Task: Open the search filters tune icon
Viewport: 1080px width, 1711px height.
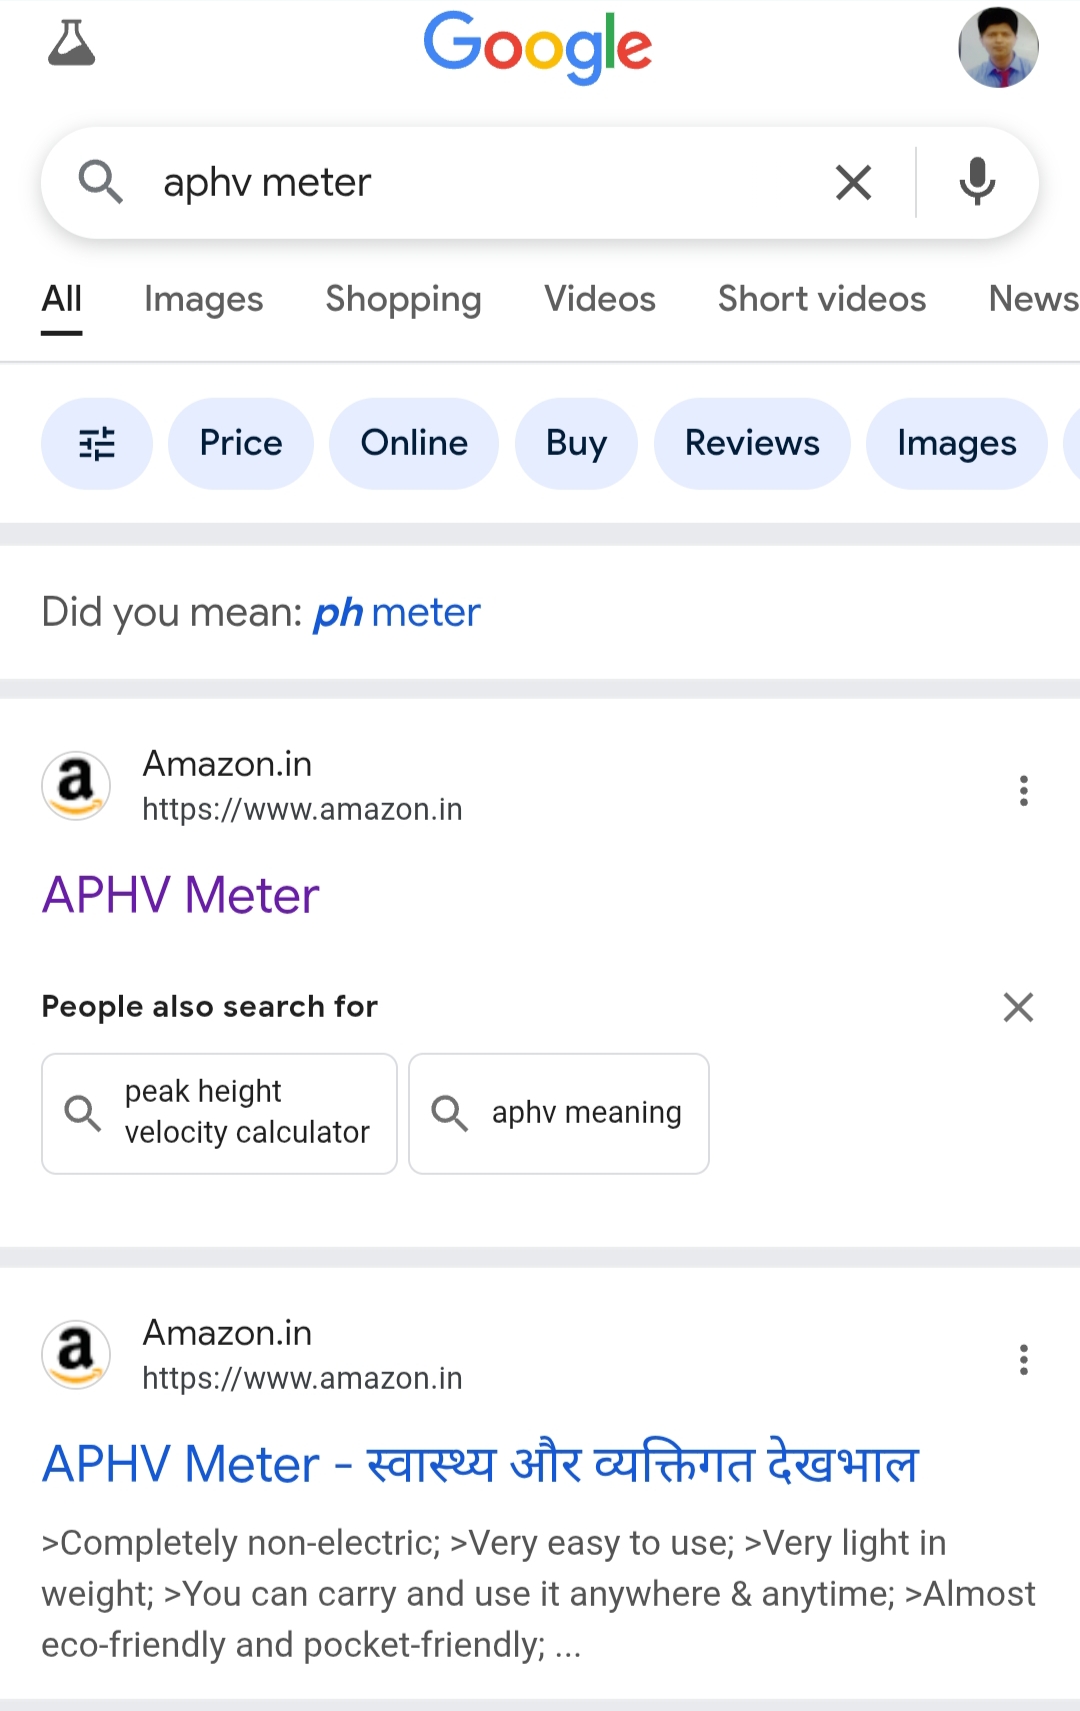Action: click(x=97, y=443)
